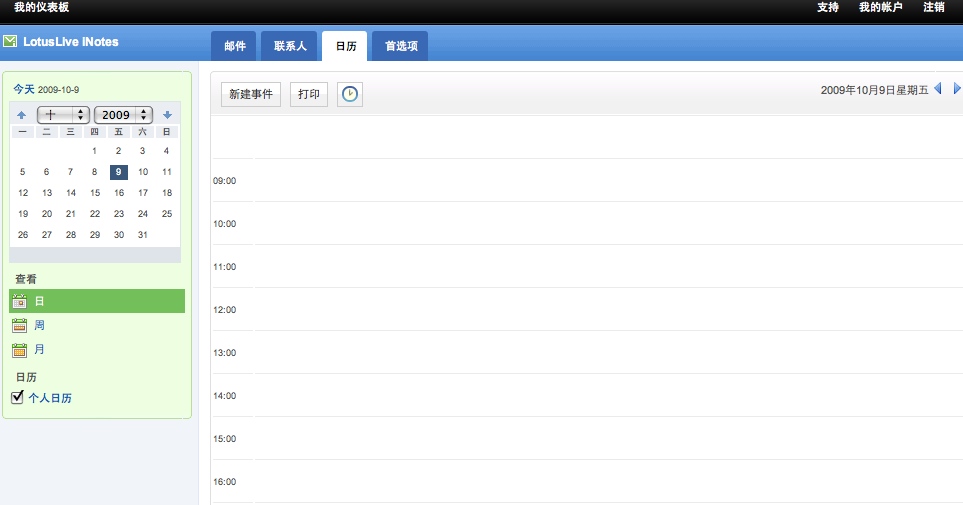This screenshot has height=505, width=963.
Task: Uncheck the 个人日历 checkbox
Action: [x=17, y=398]
